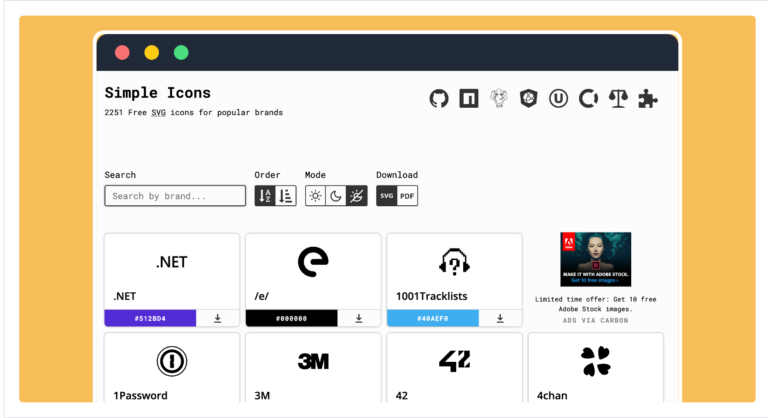Sort icons by color order

coord(286,196)
